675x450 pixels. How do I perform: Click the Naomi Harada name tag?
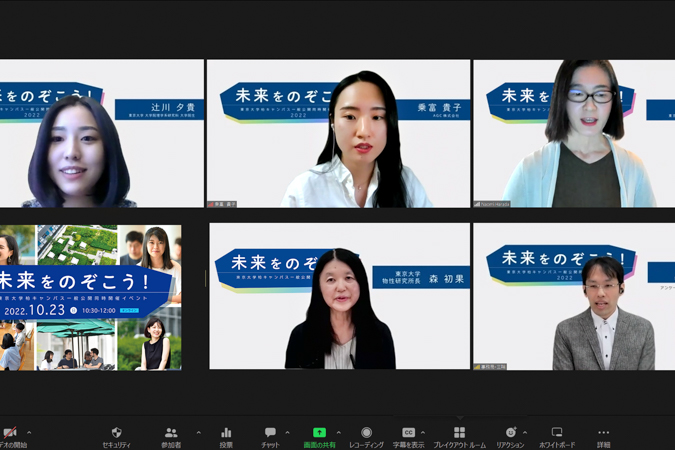[x=492, y=204]
